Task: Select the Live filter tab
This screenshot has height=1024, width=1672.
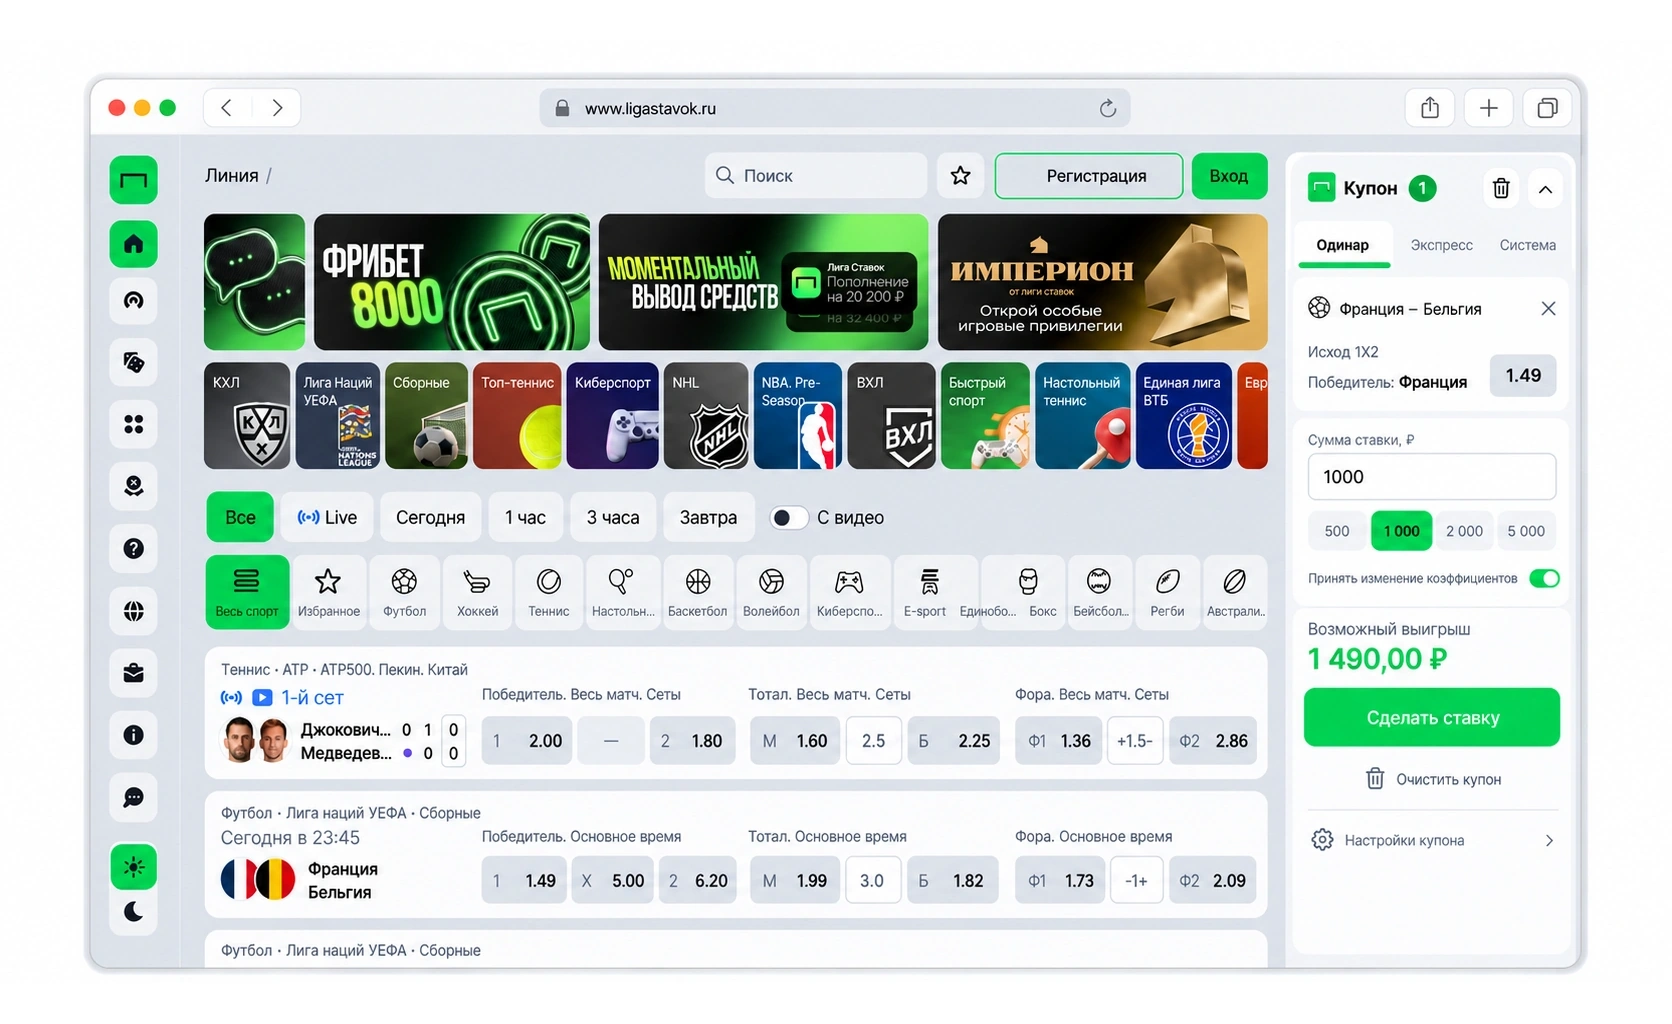Action: (327, 518)
